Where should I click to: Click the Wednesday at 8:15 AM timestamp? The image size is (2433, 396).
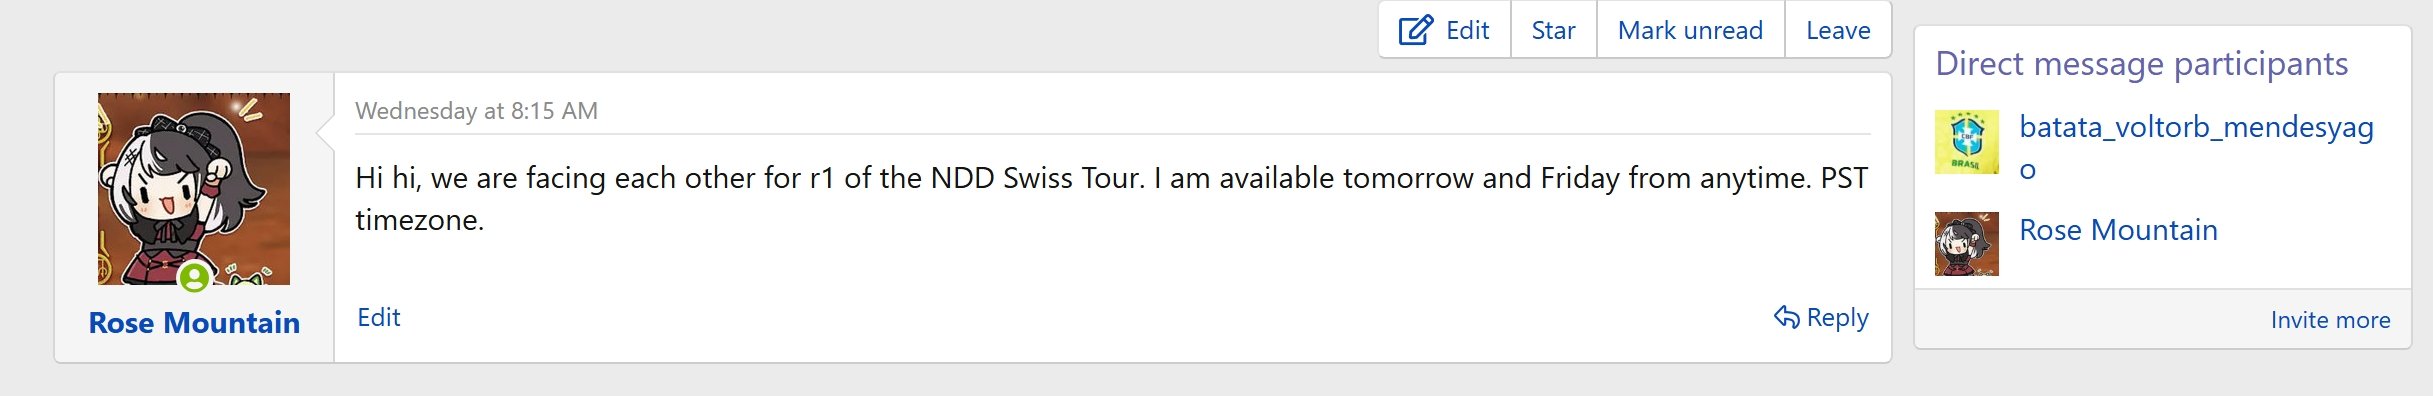coord(476,111)
